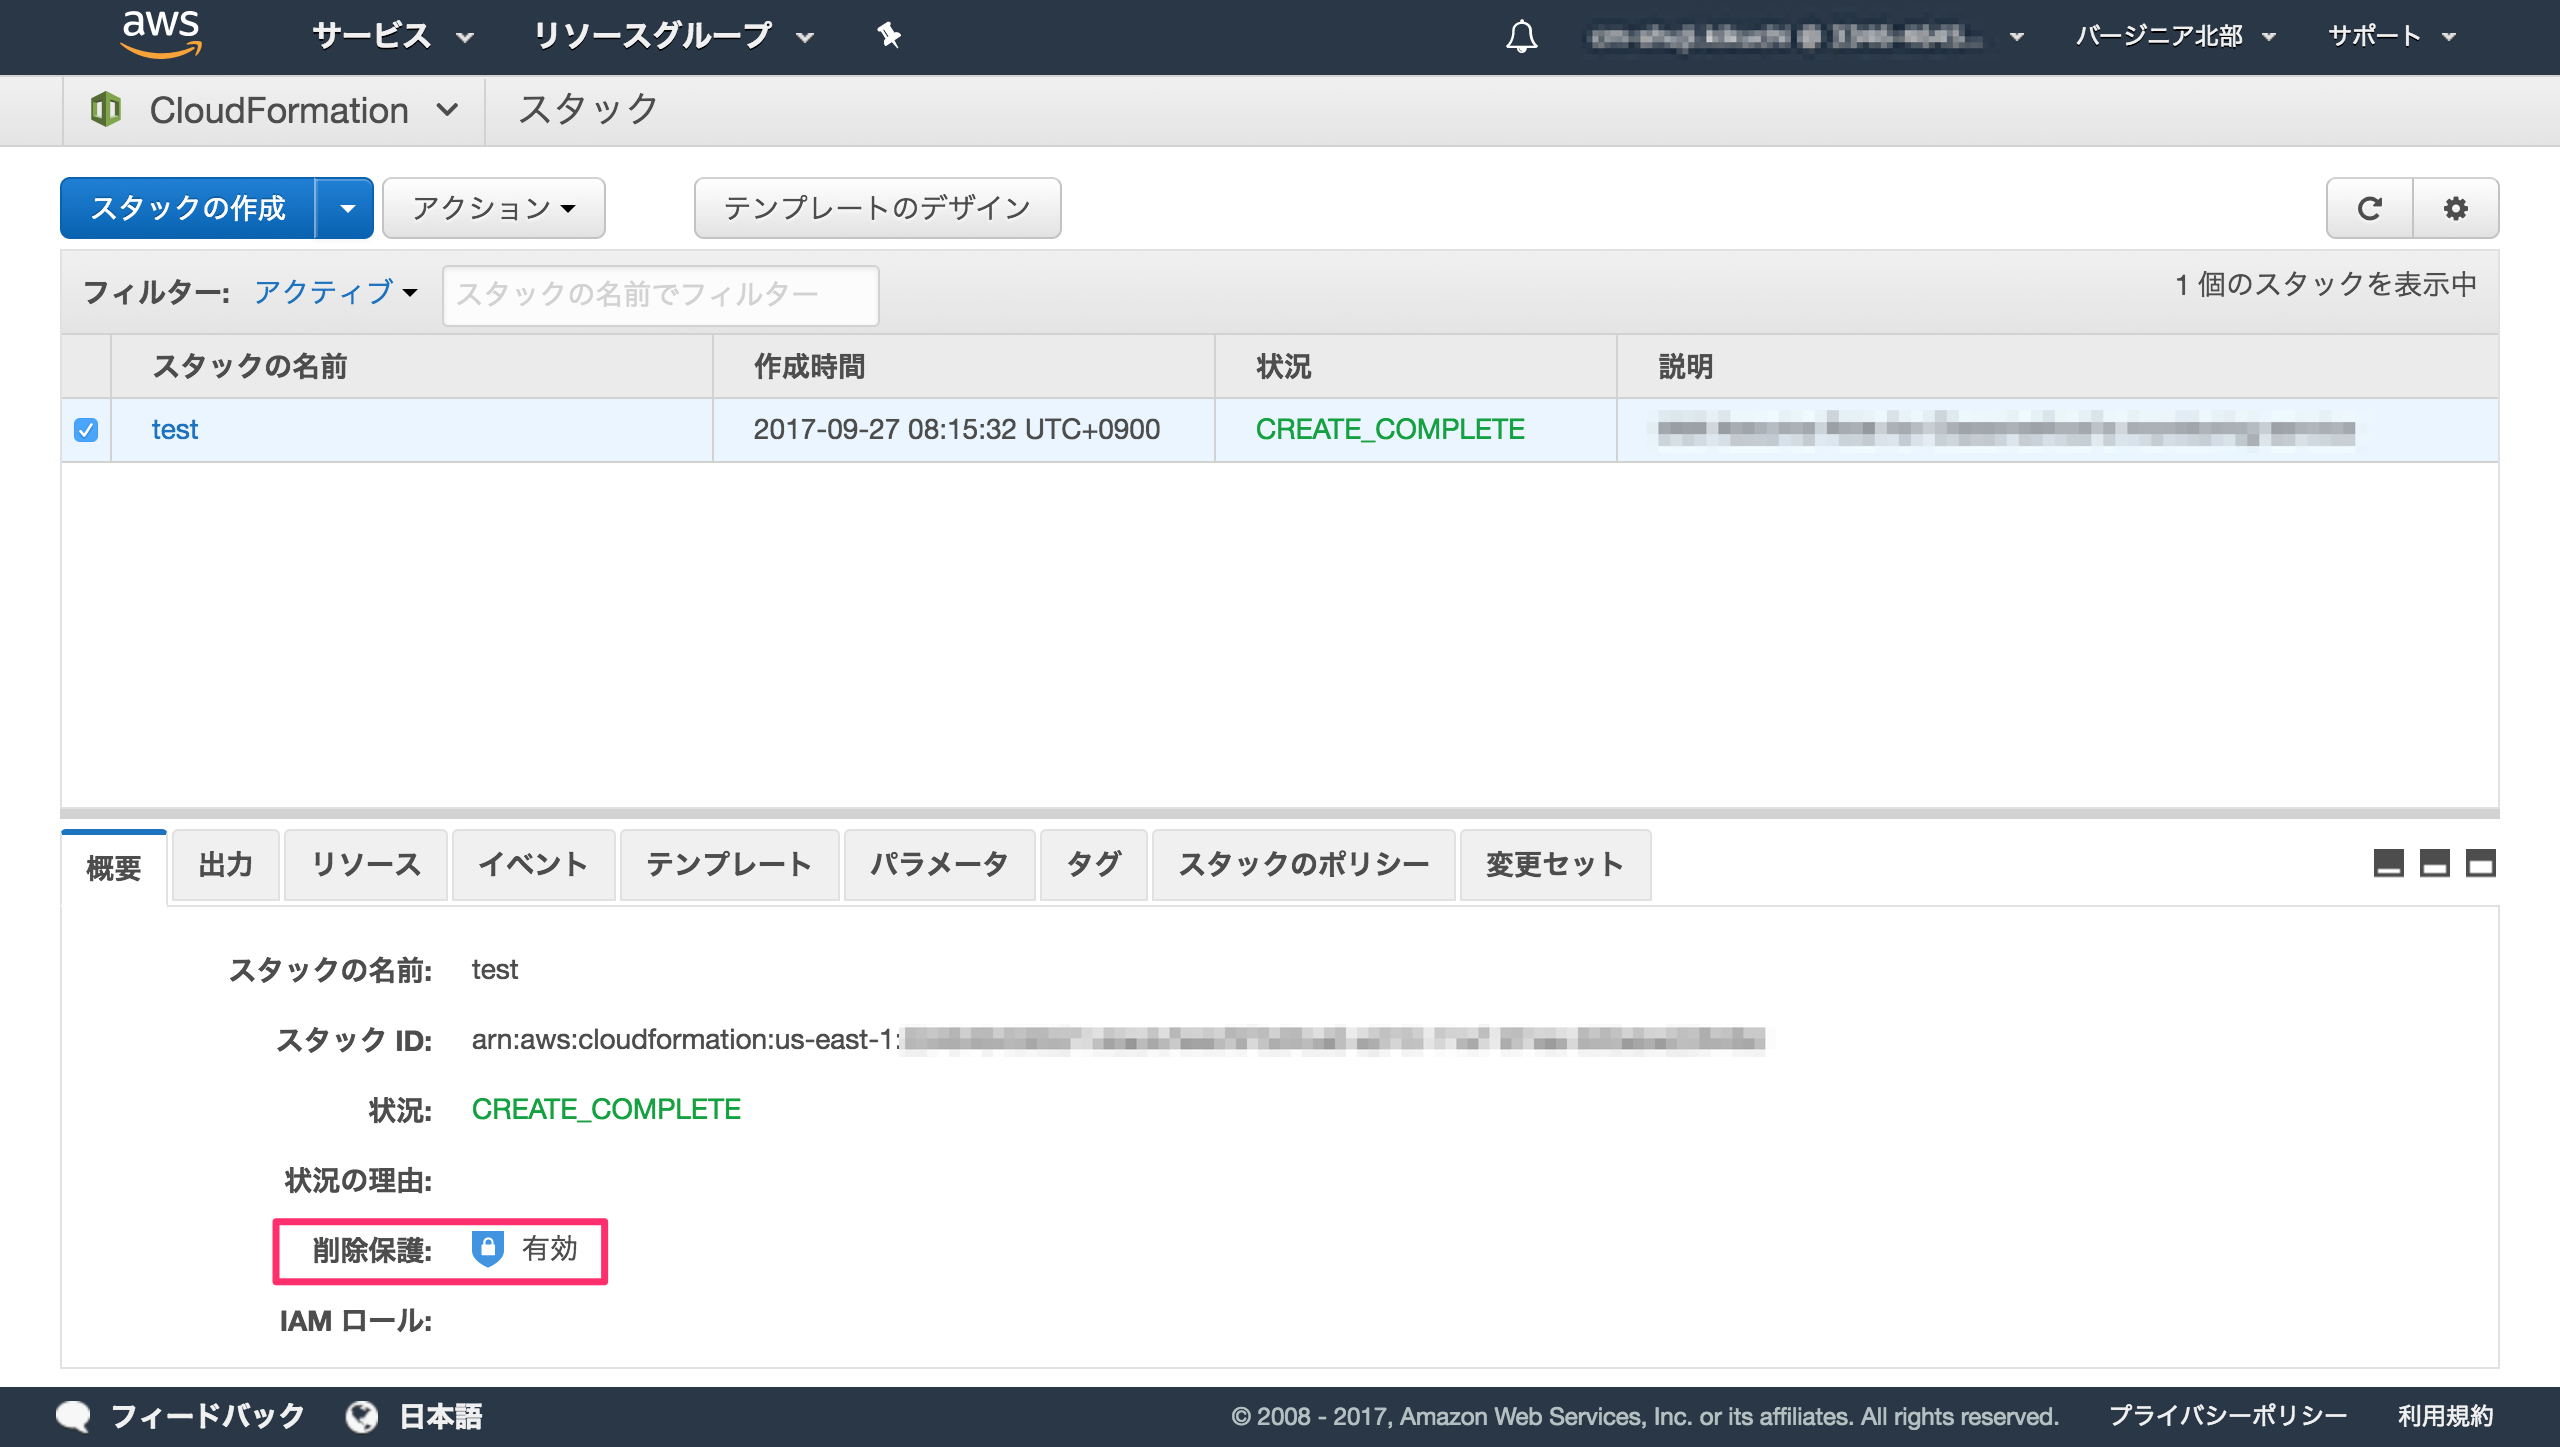Click the CloudFormation service icon
The width and height of the screenshot is (2560, 1447).
[107, 110]
